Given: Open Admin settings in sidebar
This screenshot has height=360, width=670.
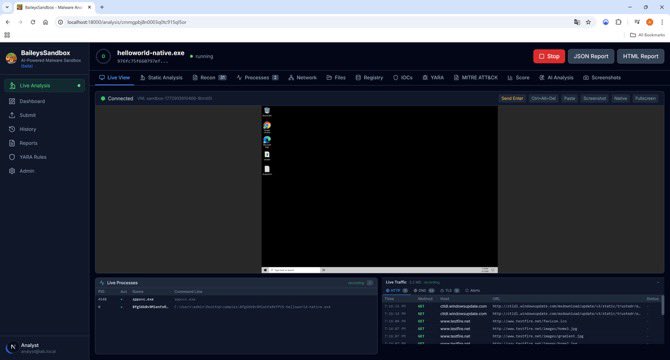Looking at the screenshot, I should click(44, 171).
